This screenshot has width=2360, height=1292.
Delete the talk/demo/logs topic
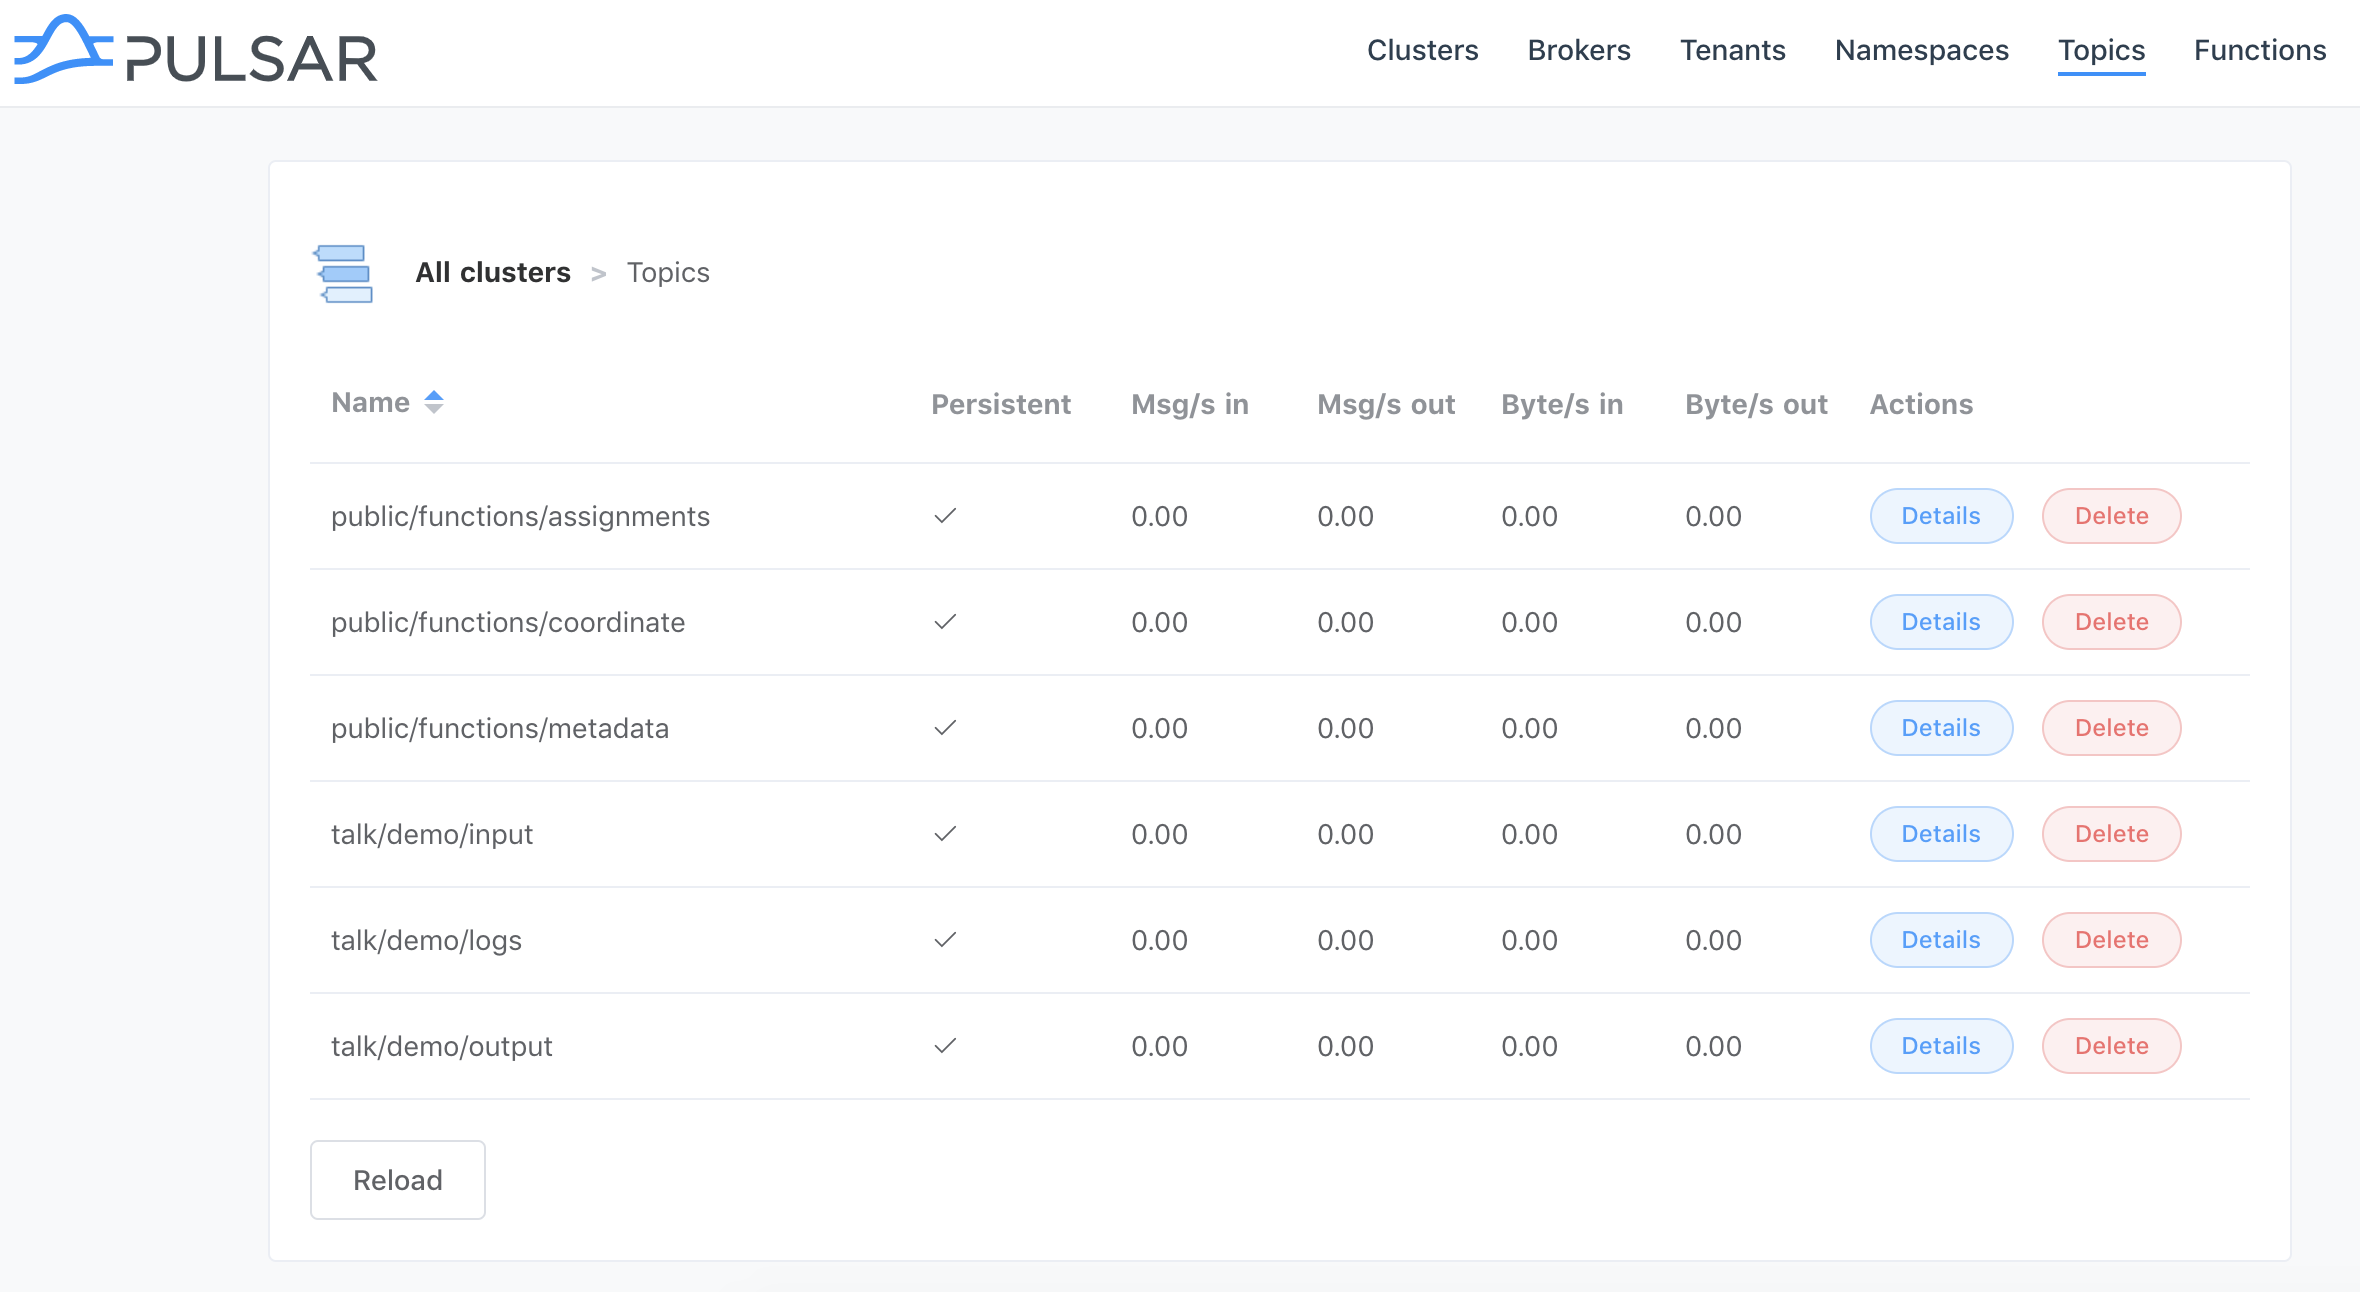(x=2111, y=940)
